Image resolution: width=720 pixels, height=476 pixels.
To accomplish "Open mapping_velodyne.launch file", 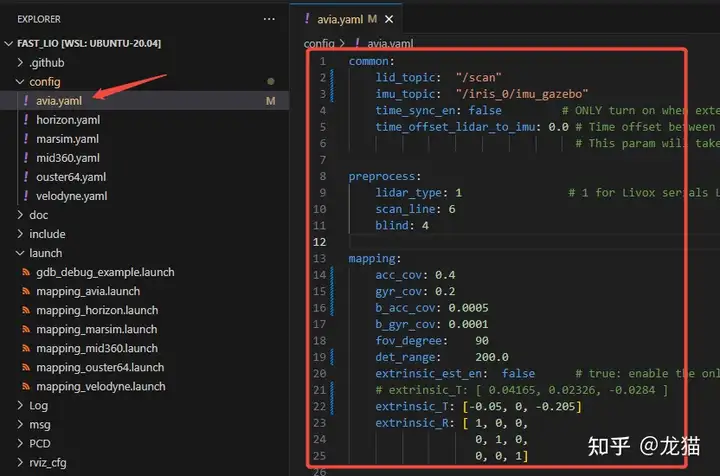I will pyautogui.click(x=101, y=386).
